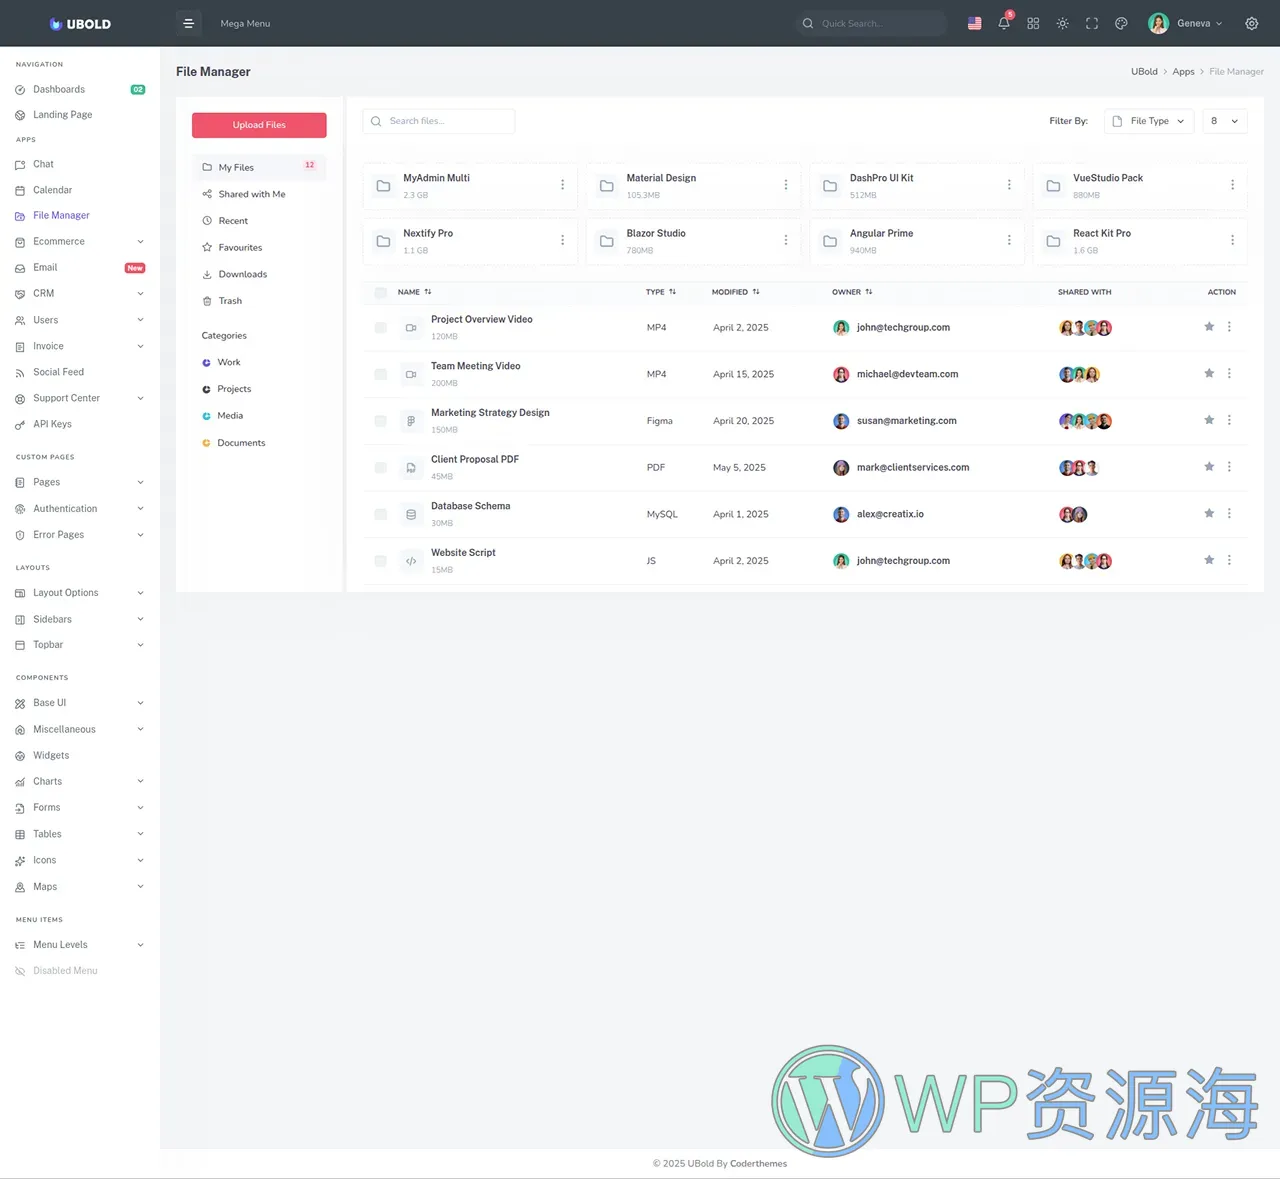The image size is (1280, 1180).
Task: Click the Upload Files button
Action: 259,125
